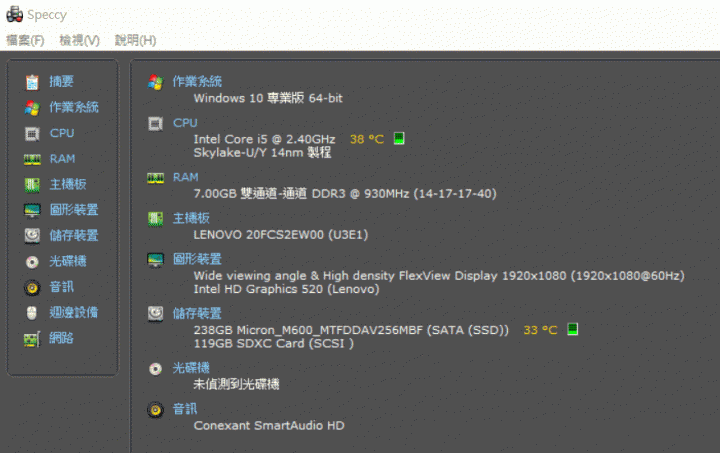Image resolution: width=720 pixels, height=453 pixels.
Task: Click the speaker icon in summary panel
Action: pos(156,410)
